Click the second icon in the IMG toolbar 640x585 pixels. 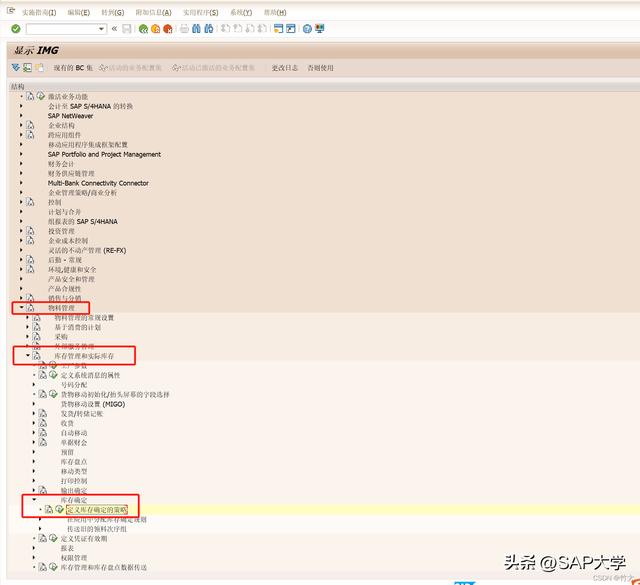coord(27,67)
